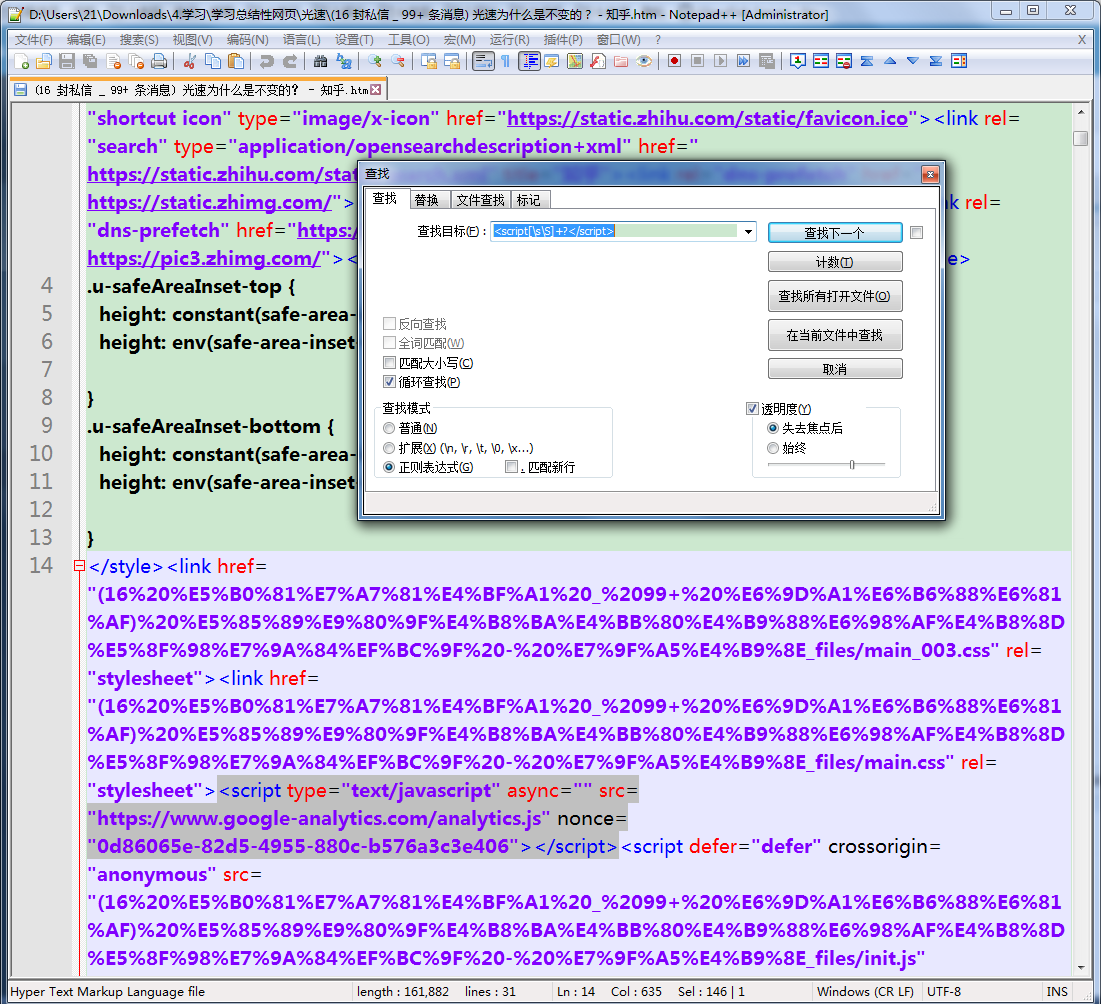Click Windows (CR LF) in status bar

865,991
